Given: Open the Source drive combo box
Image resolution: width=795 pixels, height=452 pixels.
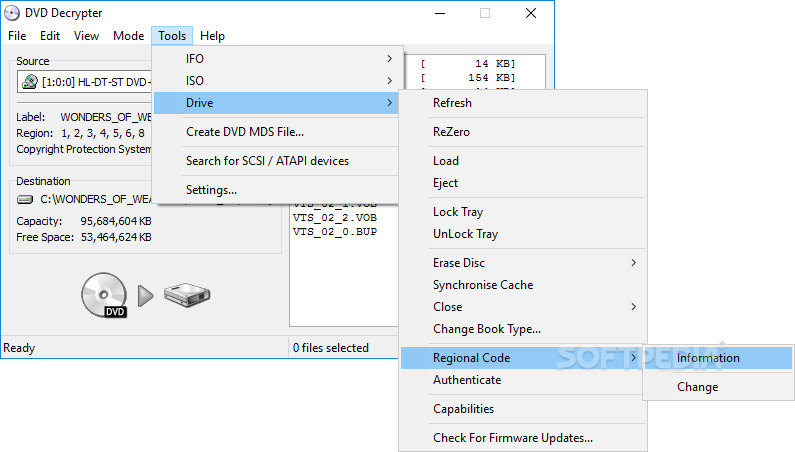Looking at the screenshot, I should (x=85, y=82).
